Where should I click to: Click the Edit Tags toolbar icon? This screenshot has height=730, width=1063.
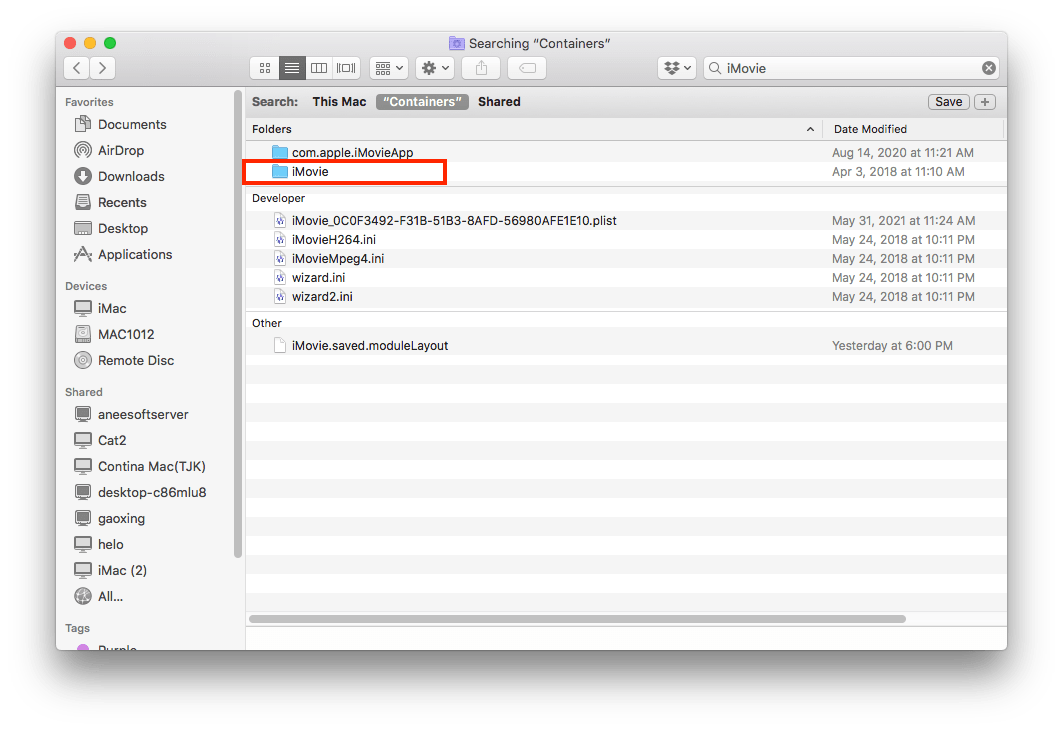coord(526,67)
